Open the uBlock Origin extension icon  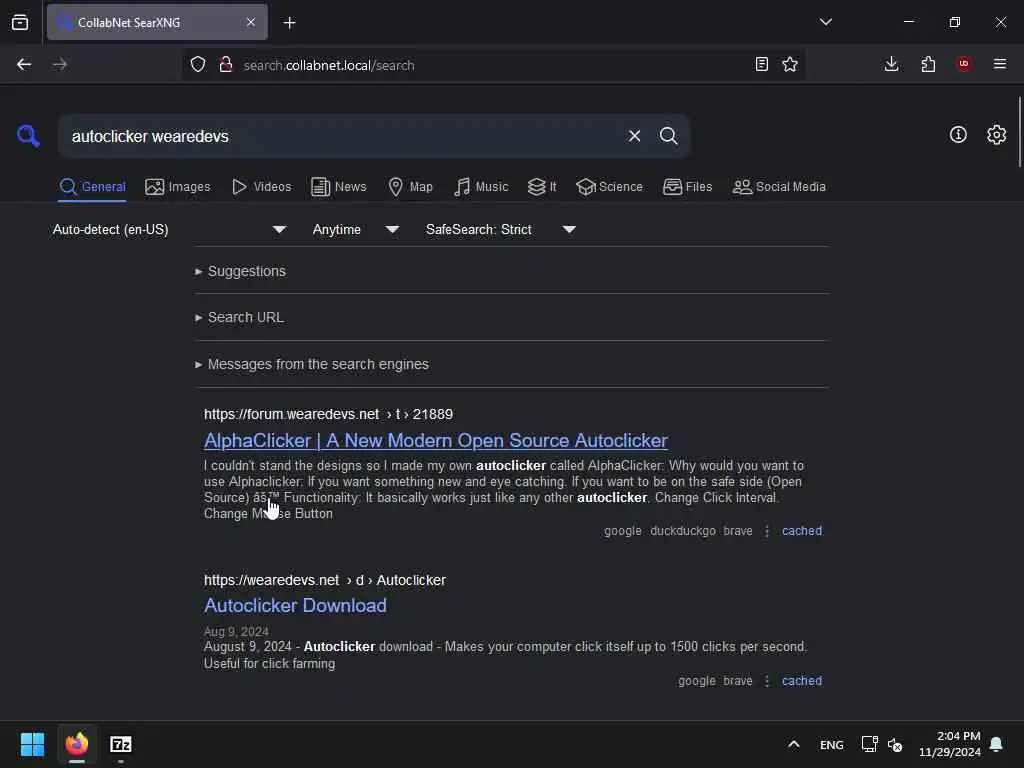click(x=964, y=64)
